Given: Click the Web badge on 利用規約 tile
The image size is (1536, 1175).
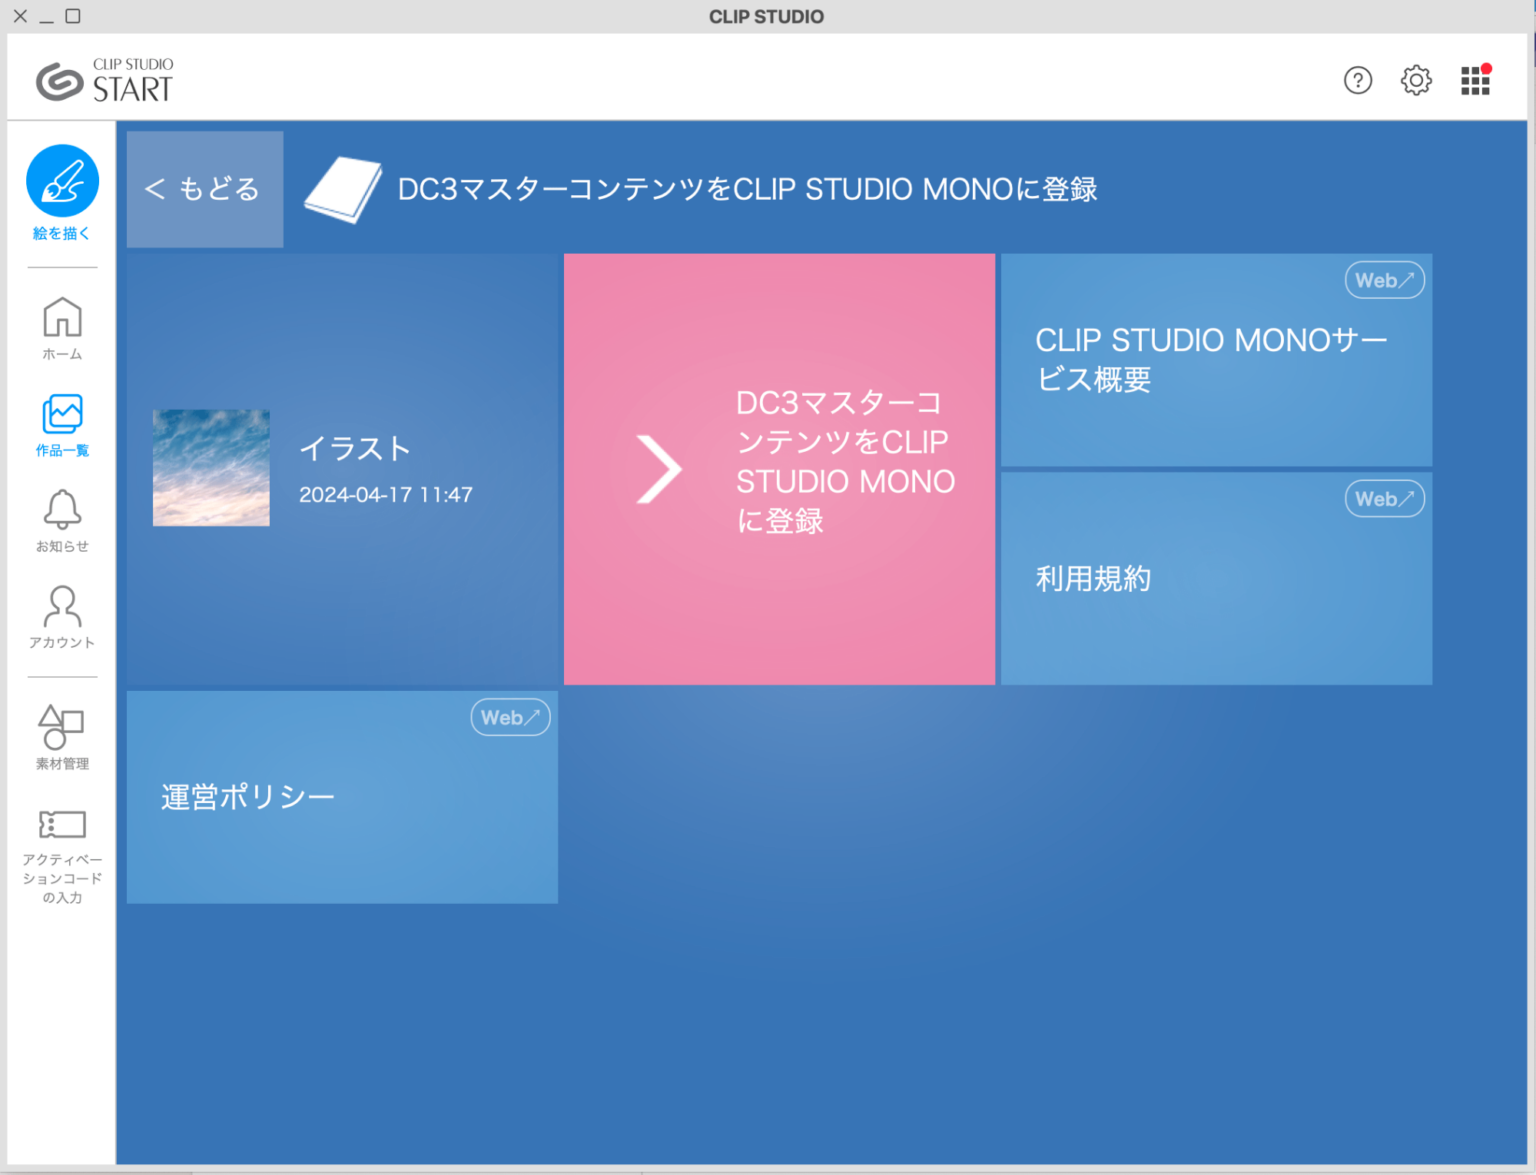Looking at the screenshot, I should tap(1384, 499).
